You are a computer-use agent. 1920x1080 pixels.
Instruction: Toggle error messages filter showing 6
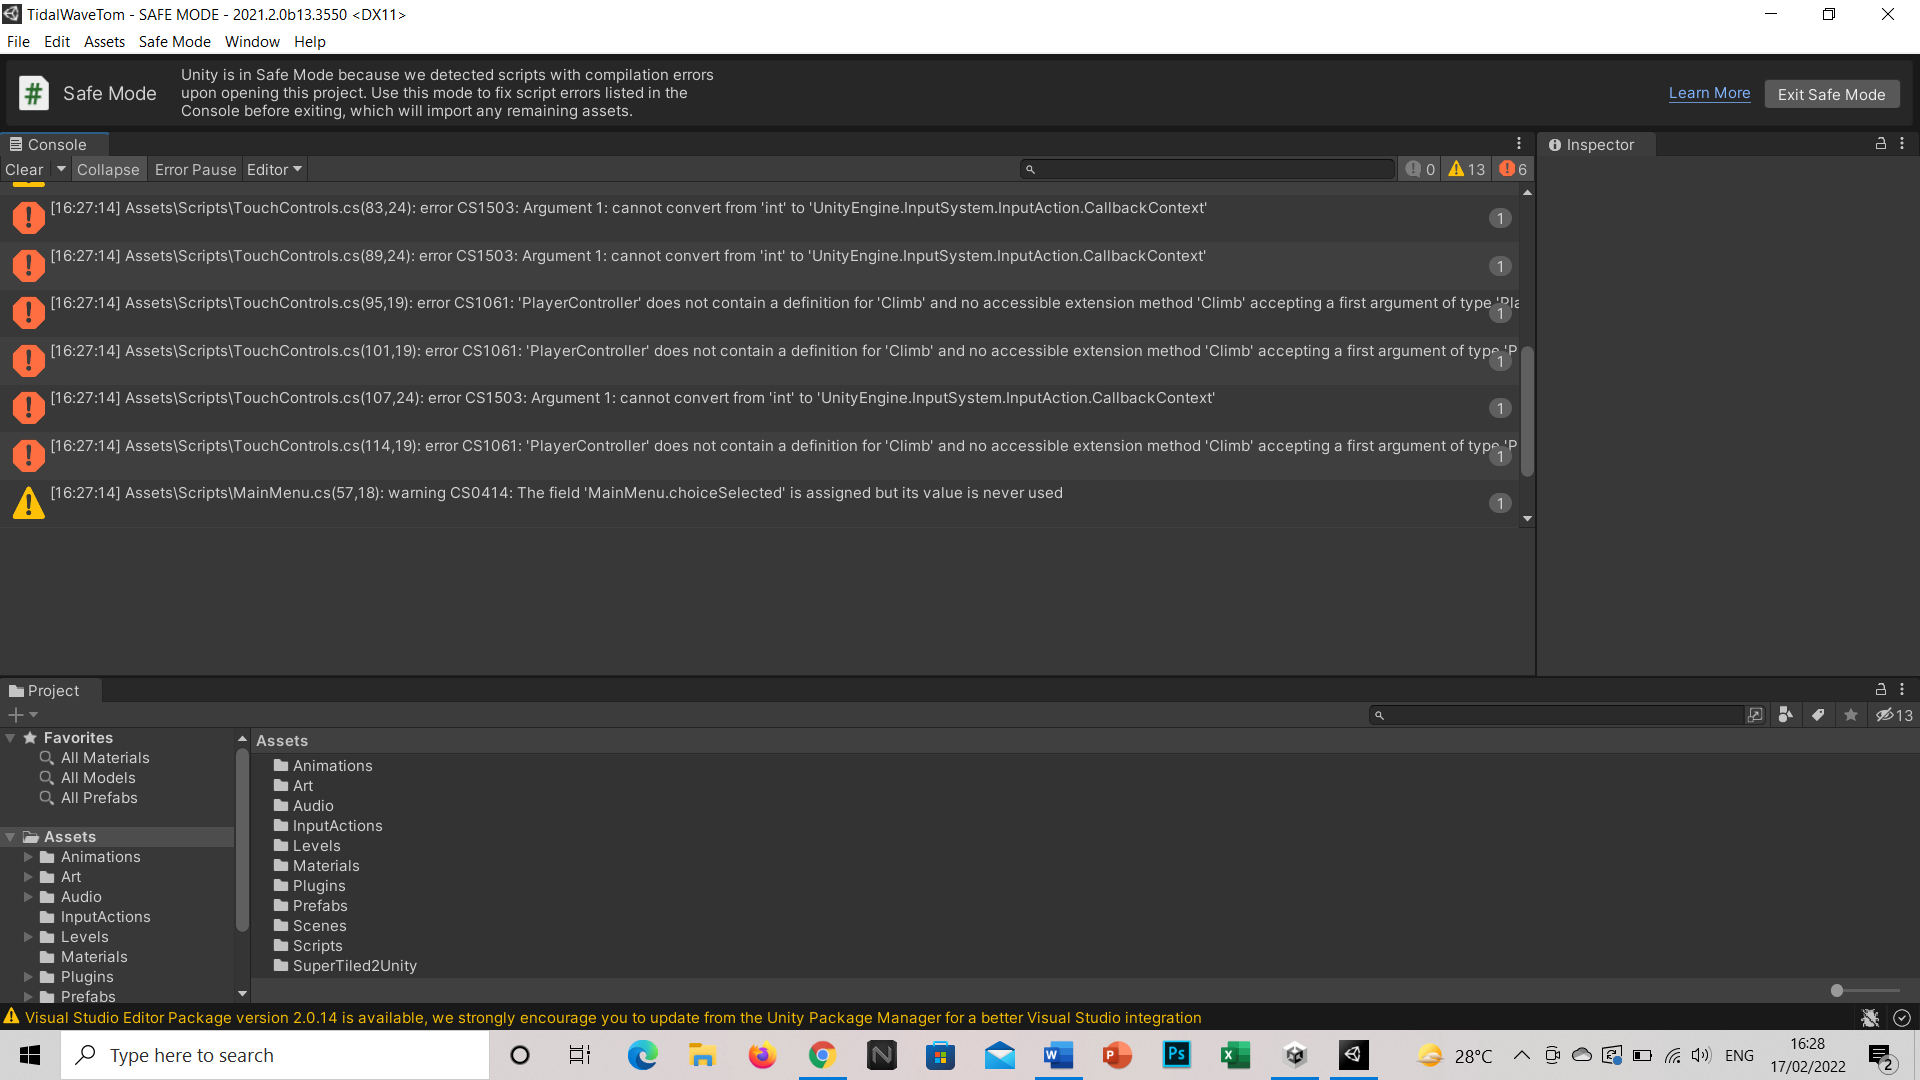1513,170
